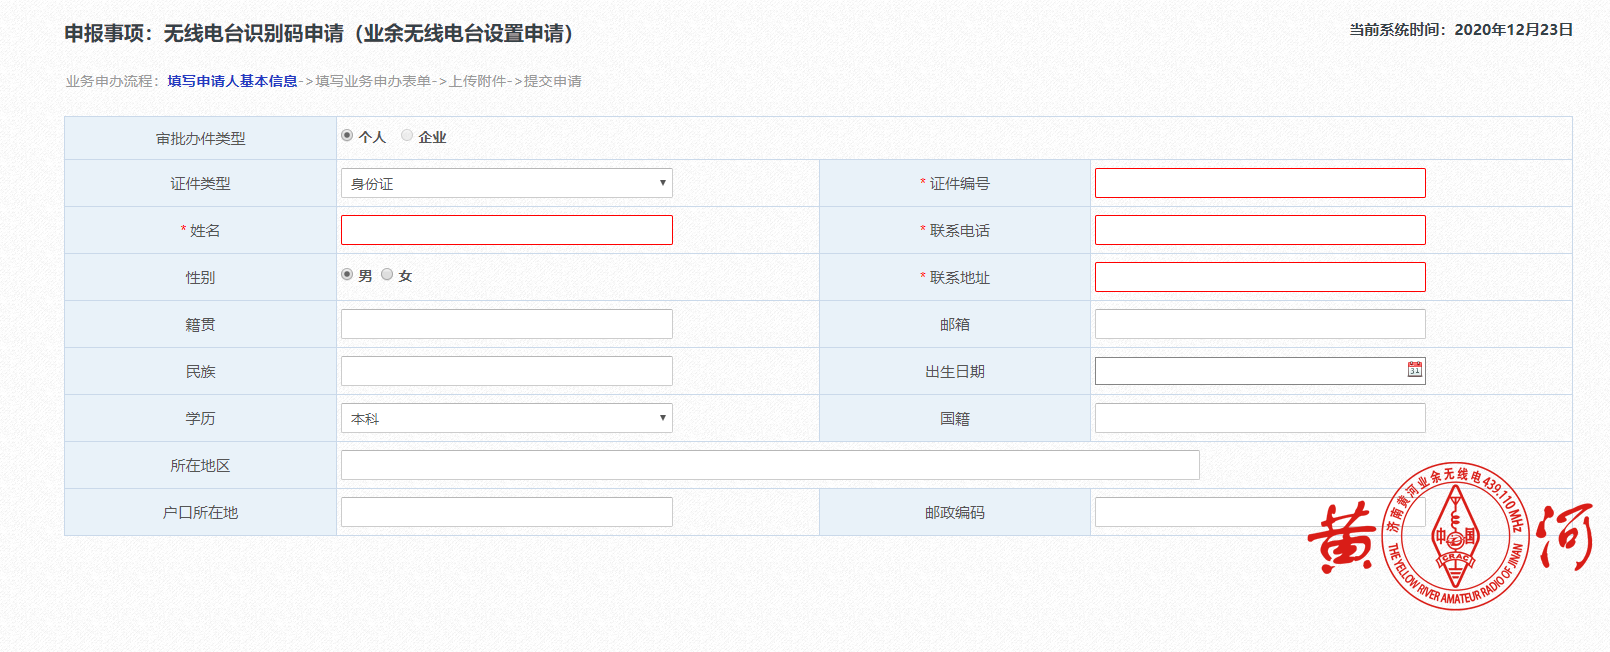Click the 户口所在地 text box

coord(506,512)
